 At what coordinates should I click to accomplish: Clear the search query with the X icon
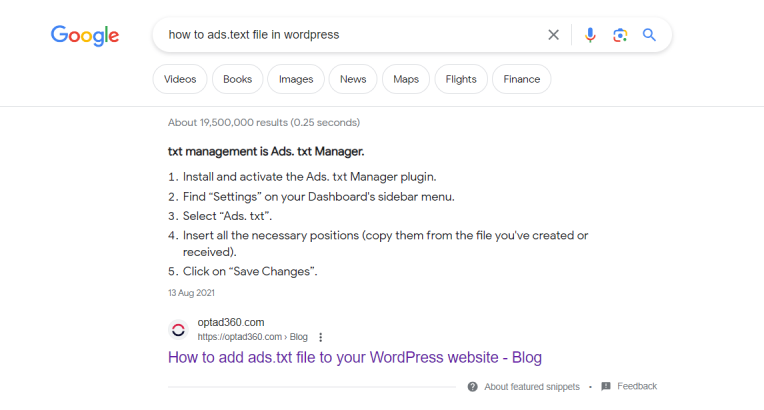[553, 35]
